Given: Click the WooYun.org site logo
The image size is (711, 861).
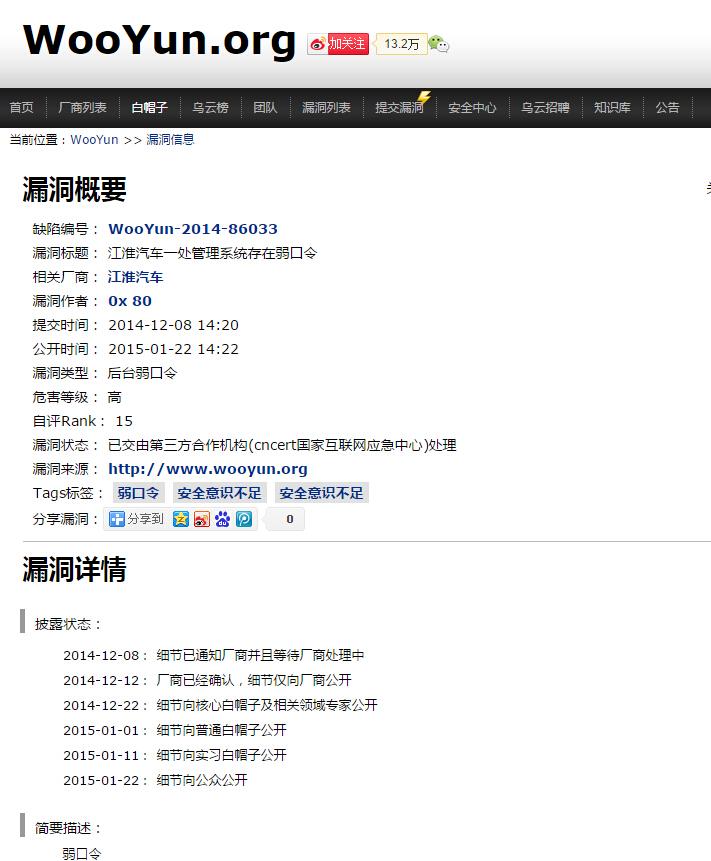Looking at the screenshot, I should pos(159,40).
